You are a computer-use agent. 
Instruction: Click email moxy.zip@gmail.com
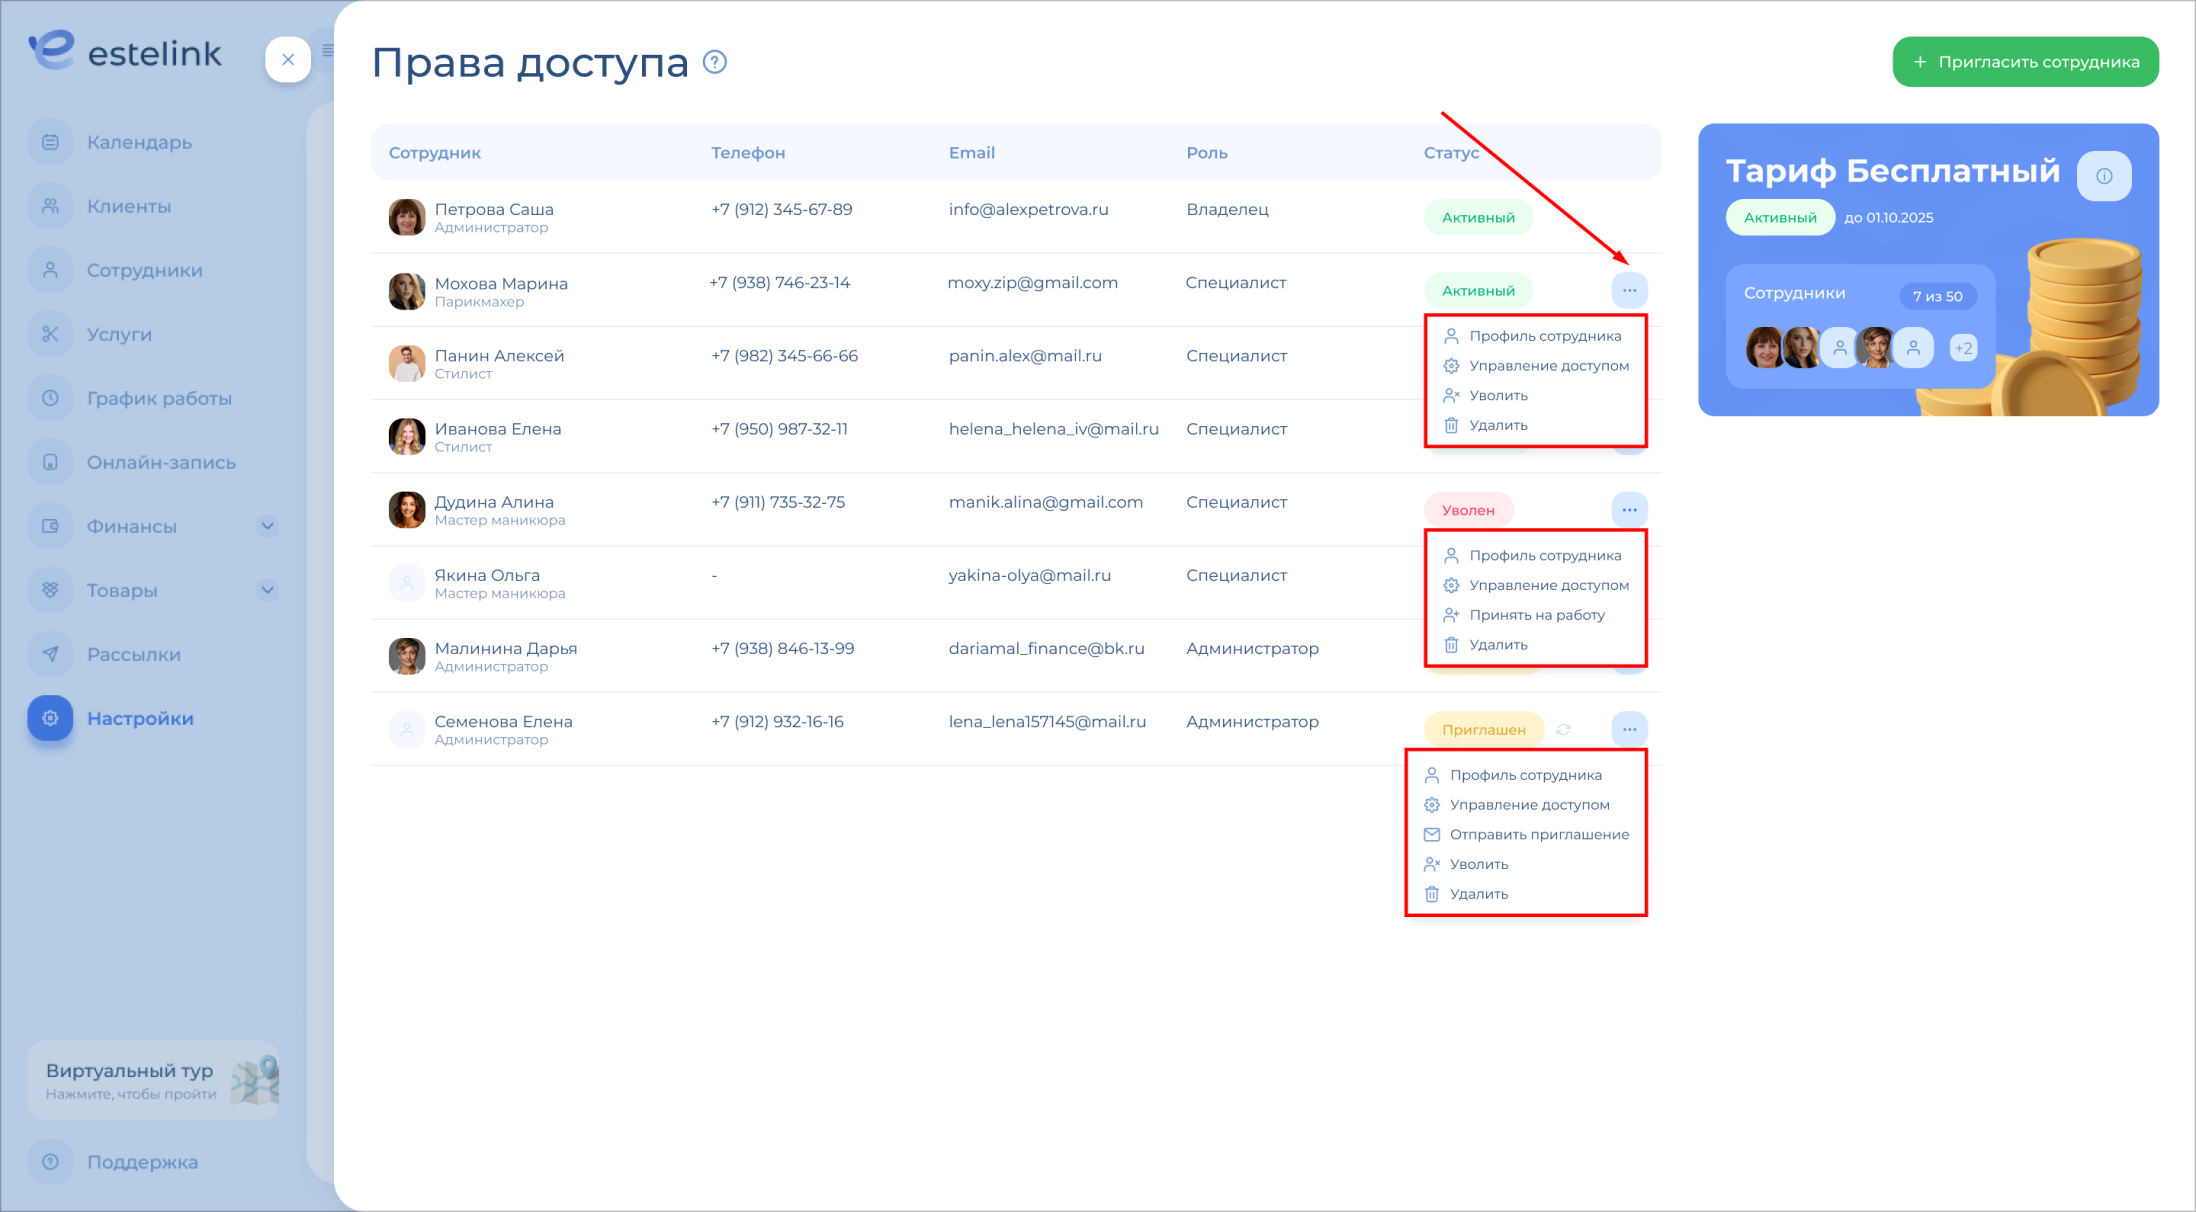[1033, 282]
